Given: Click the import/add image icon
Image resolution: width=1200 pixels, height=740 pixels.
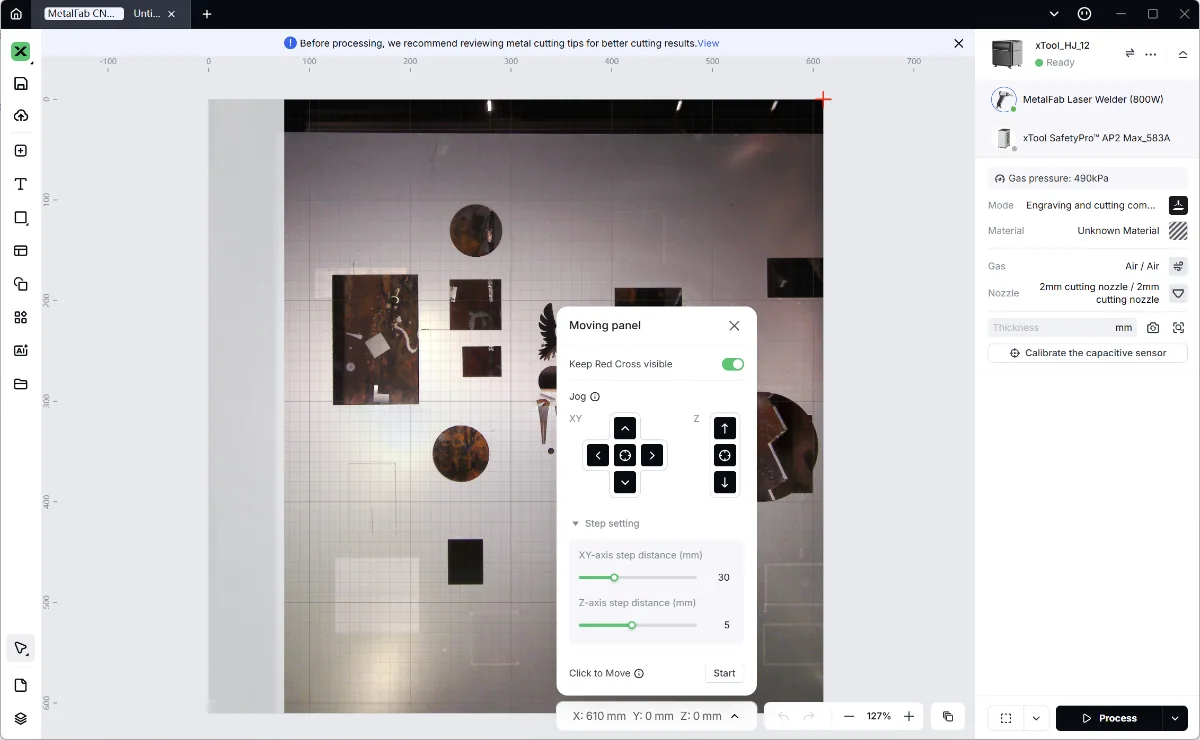Looking at the screenshot, I should click(x=20, y=151).
